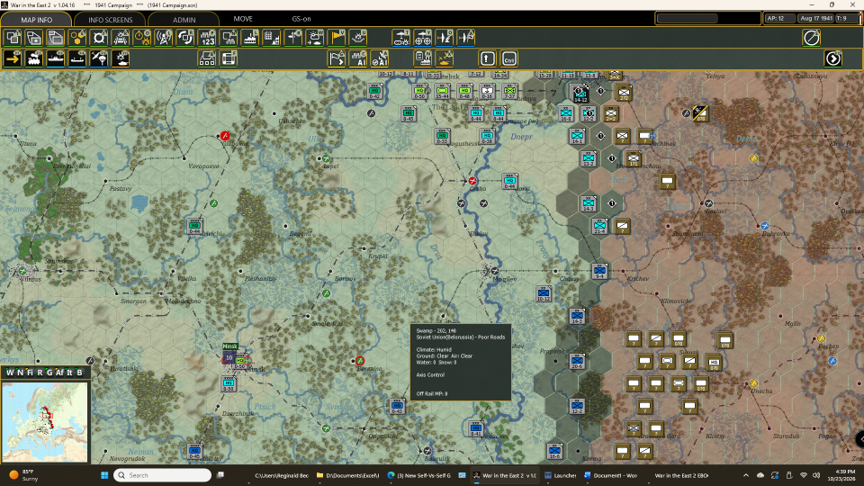This screenshot has width=864, height=486.
Task: Toggle the gear-ring fortification icon in the toolbar
Action: 99,38
